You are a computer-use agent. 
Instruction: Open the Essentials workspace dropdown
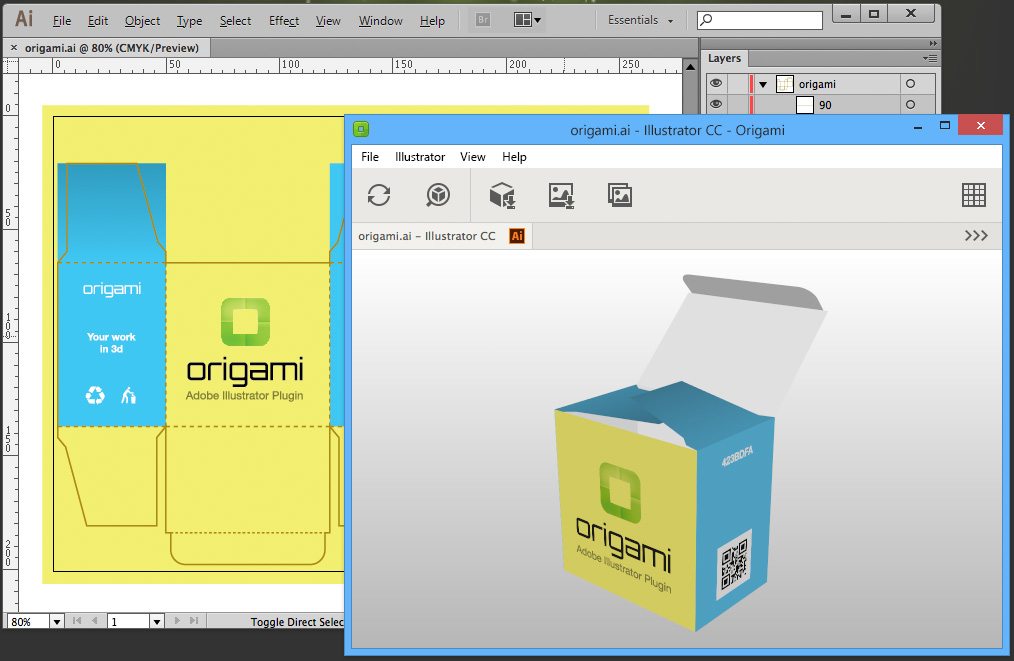(x=640, y=20)
